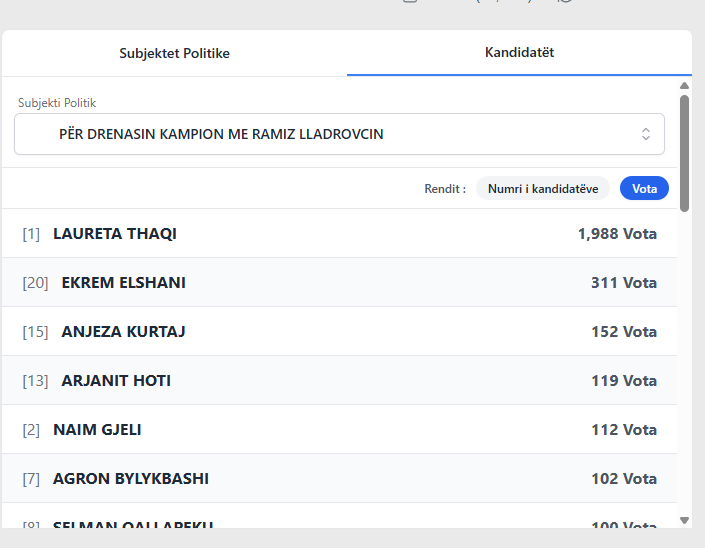The image size is (705, 548).
Task: Click the 1,988 Vota count
Action: click(616, 234)
